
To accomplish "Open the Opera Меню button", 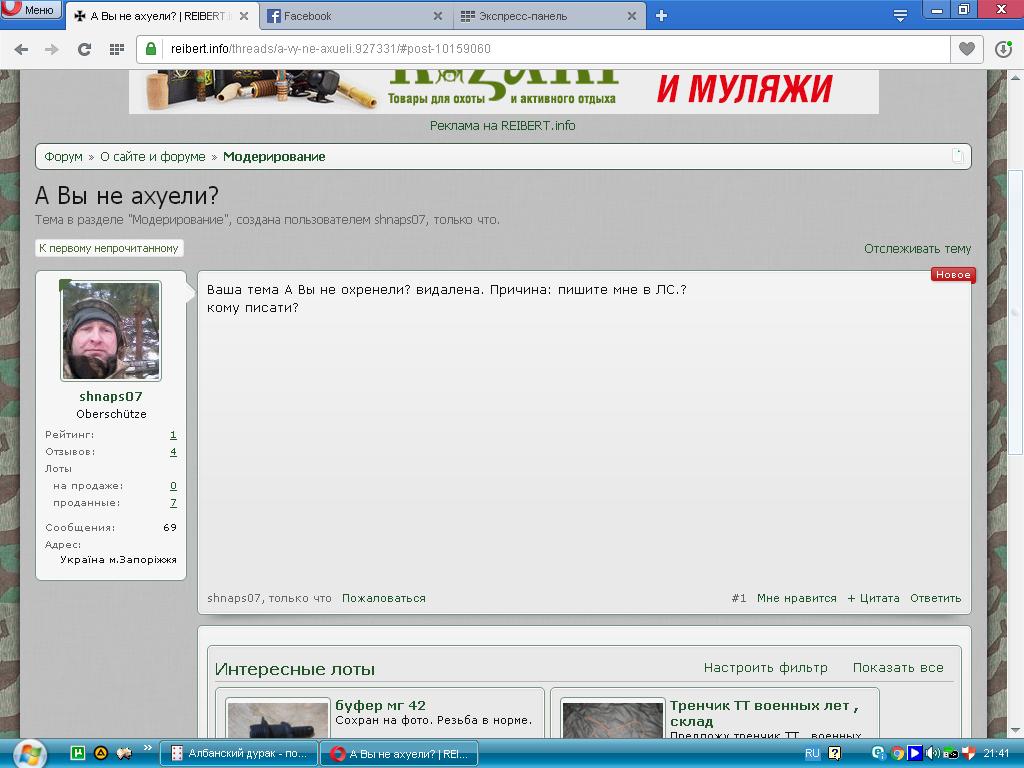I will pyautogui.click(x=30, y=10).
